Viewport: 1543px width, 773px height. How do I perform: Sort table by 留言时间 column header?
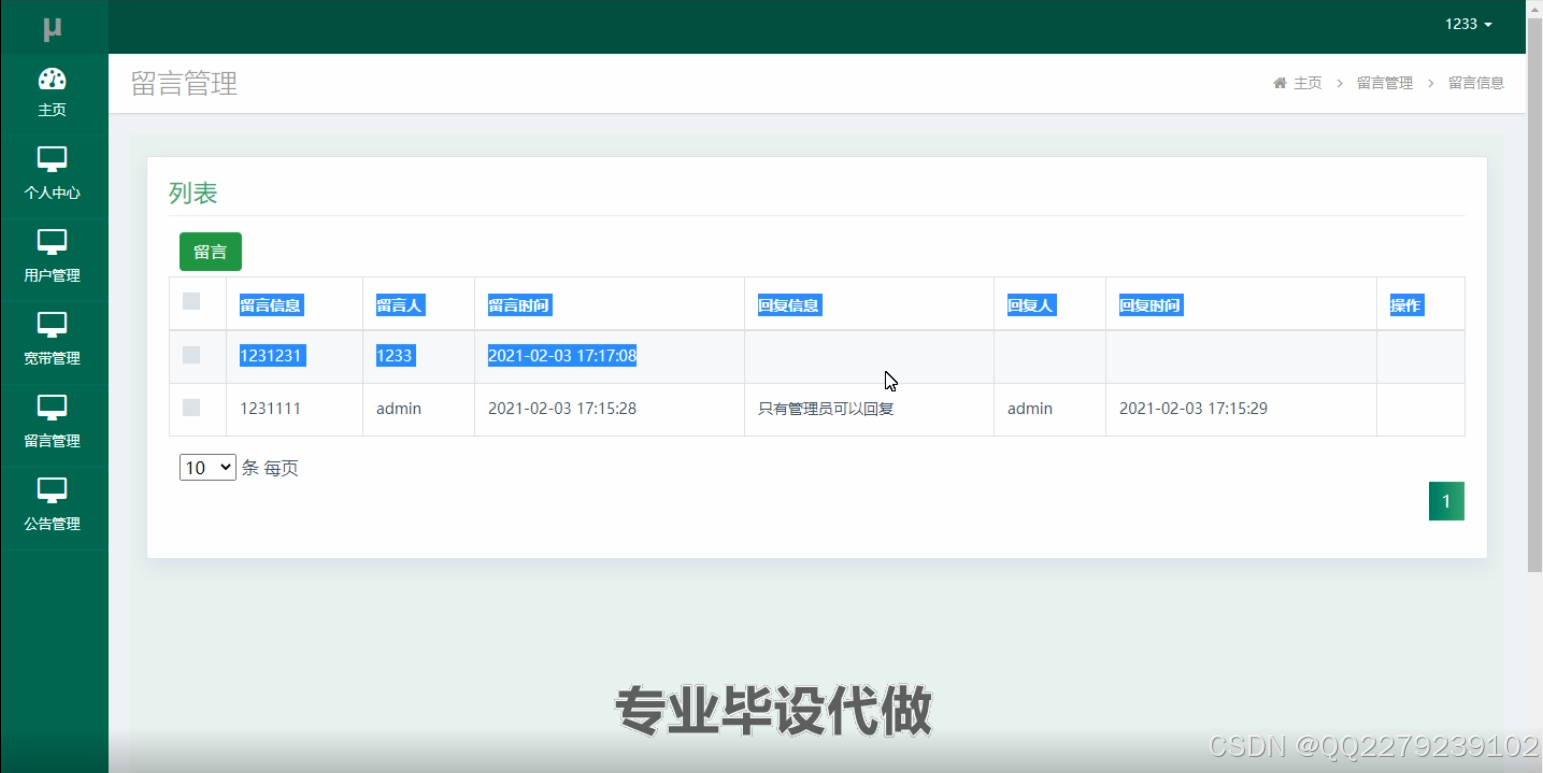tap(519, 305)
